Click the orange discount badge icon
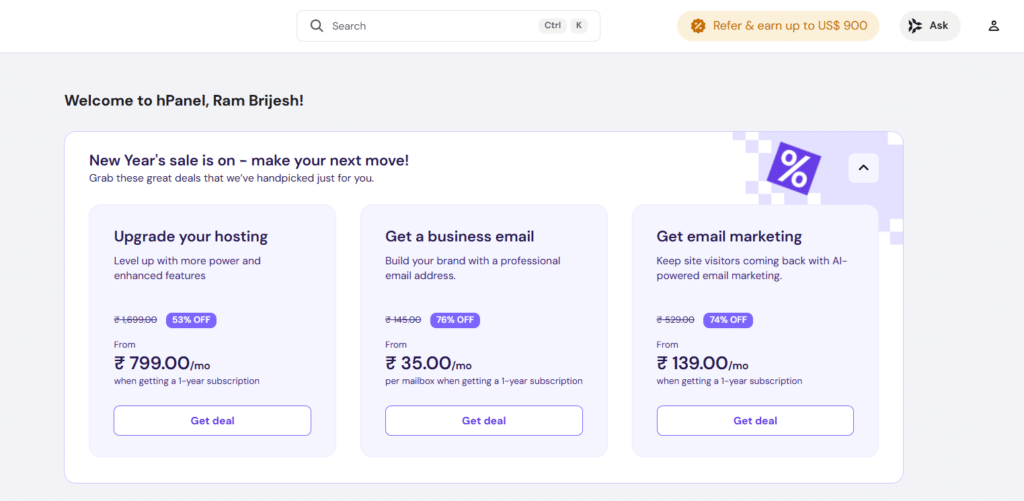Viewport: 1024px width, 501px height. click(x=698, y=26)
